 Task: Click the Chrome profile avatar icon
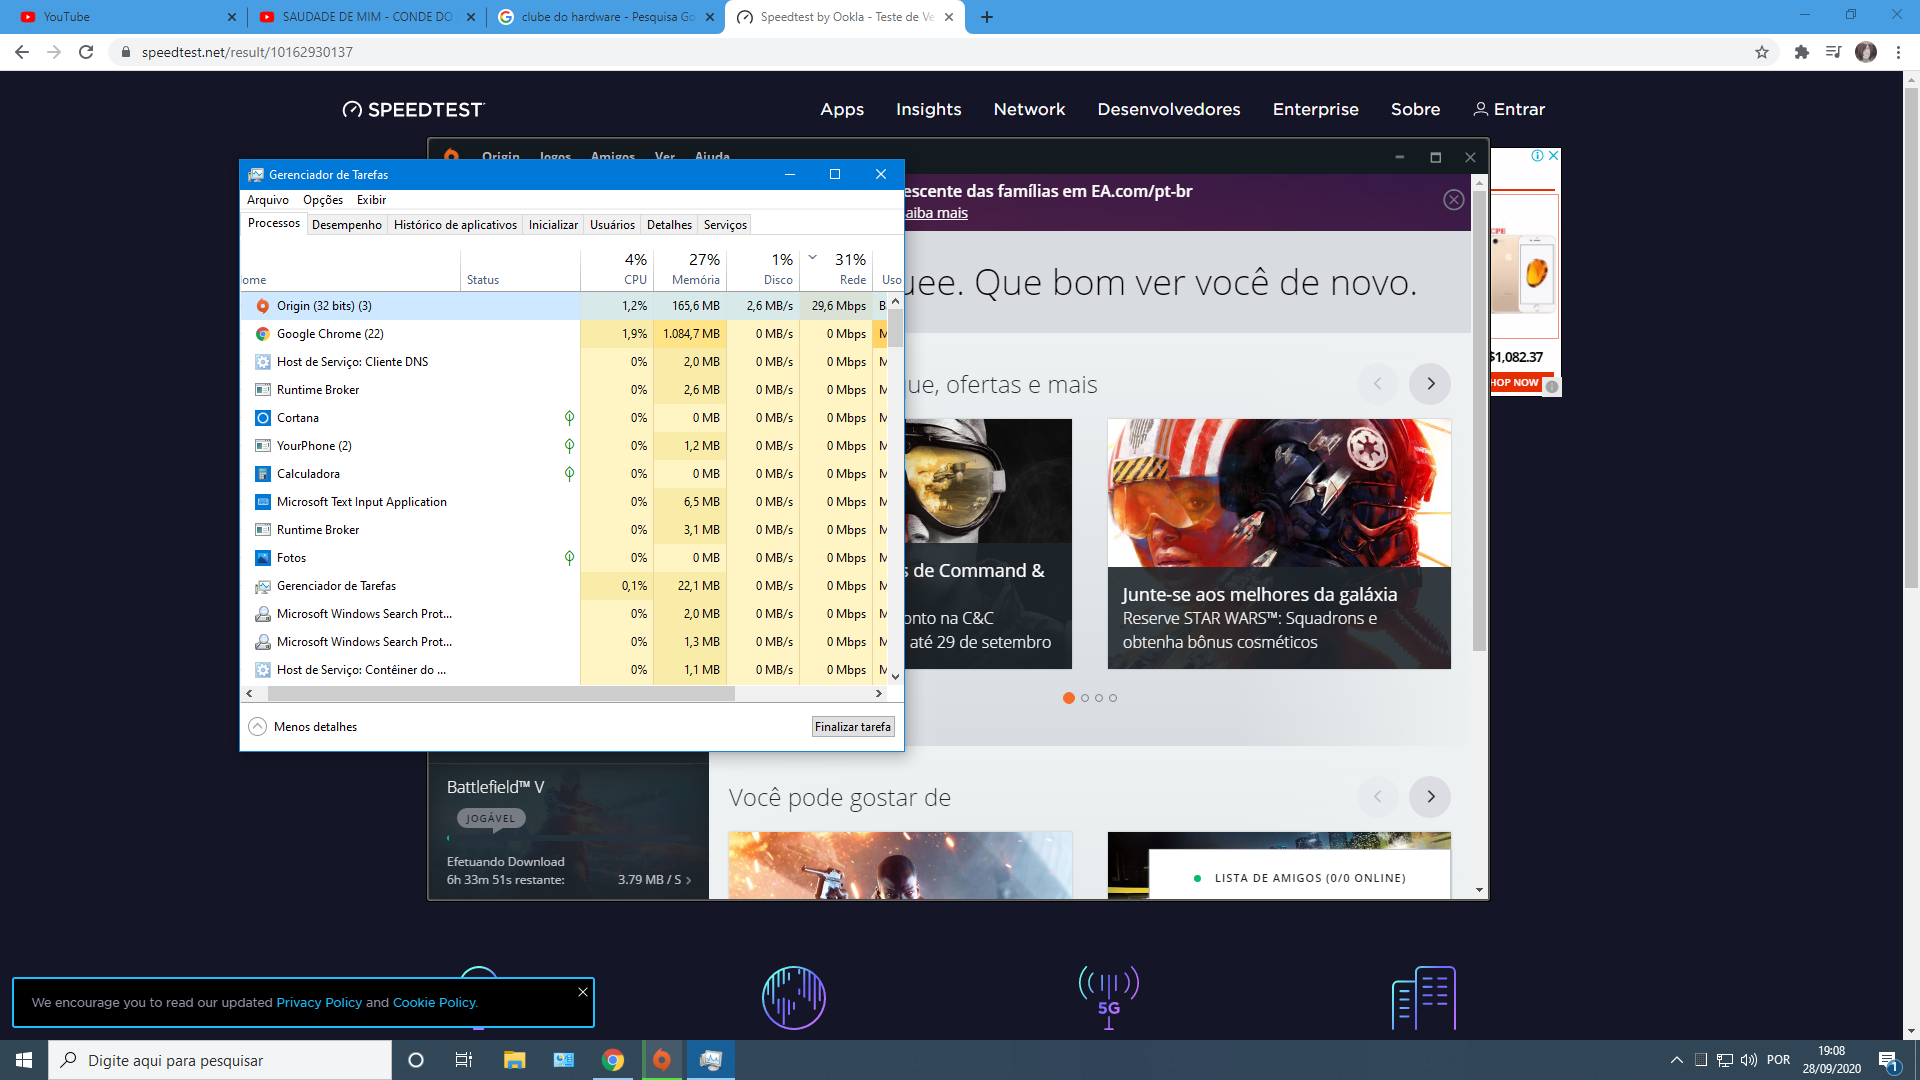pos(1866,52)
